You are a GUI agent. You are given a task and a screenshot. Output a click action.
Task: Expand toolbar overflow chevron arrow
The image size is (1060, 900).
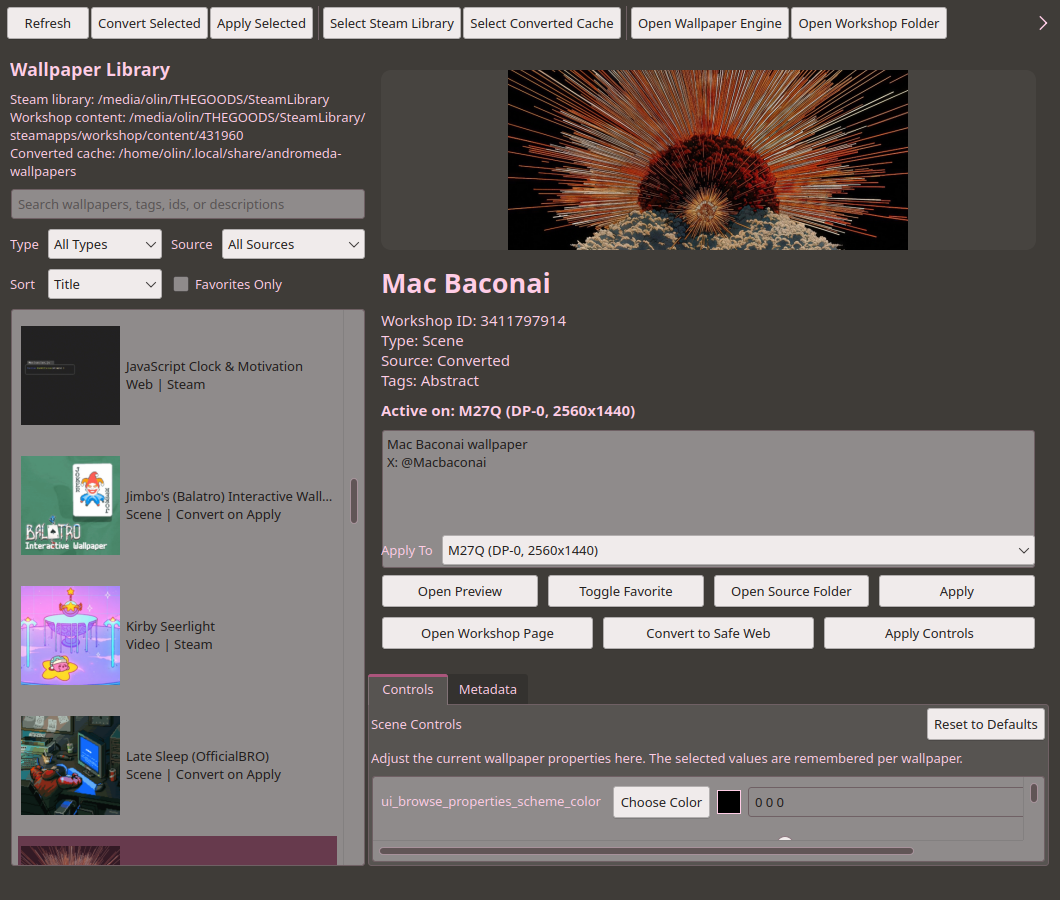point(1043,23)
